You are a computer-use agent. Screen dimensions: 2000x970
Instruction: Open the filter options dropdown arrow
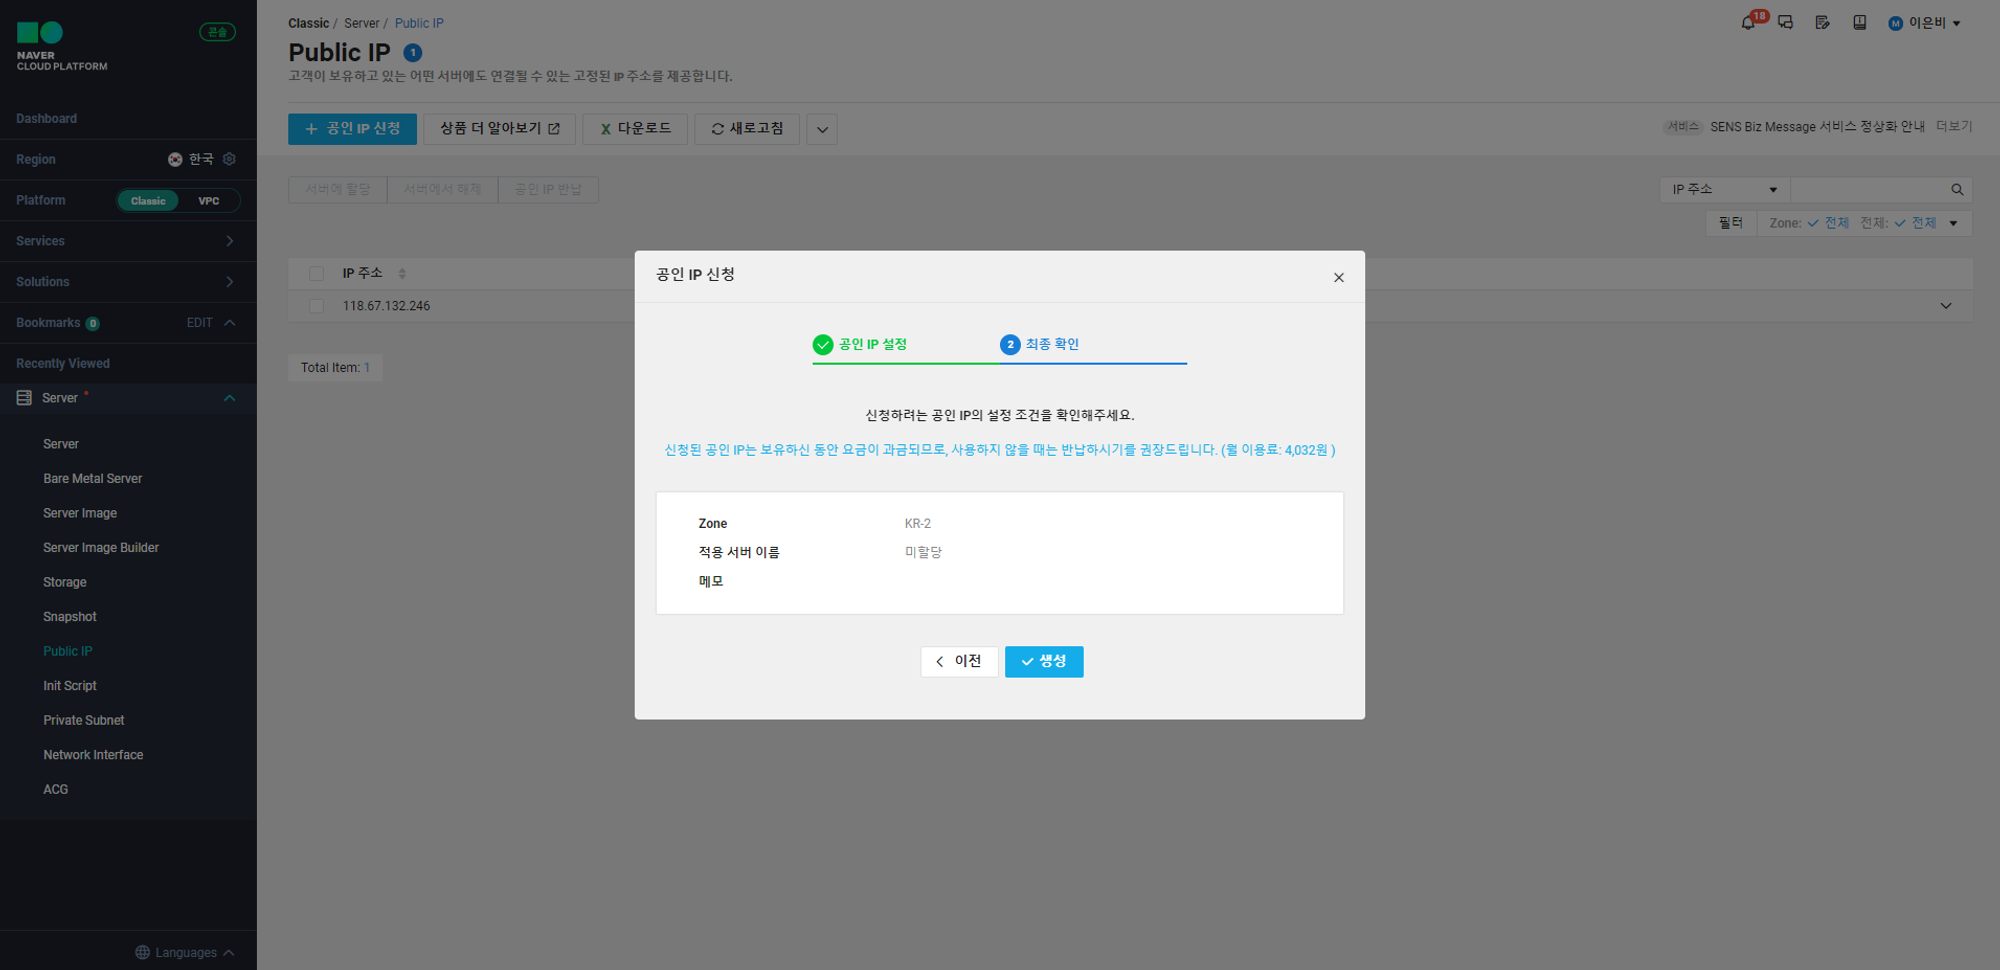(x=1953, y=223)
